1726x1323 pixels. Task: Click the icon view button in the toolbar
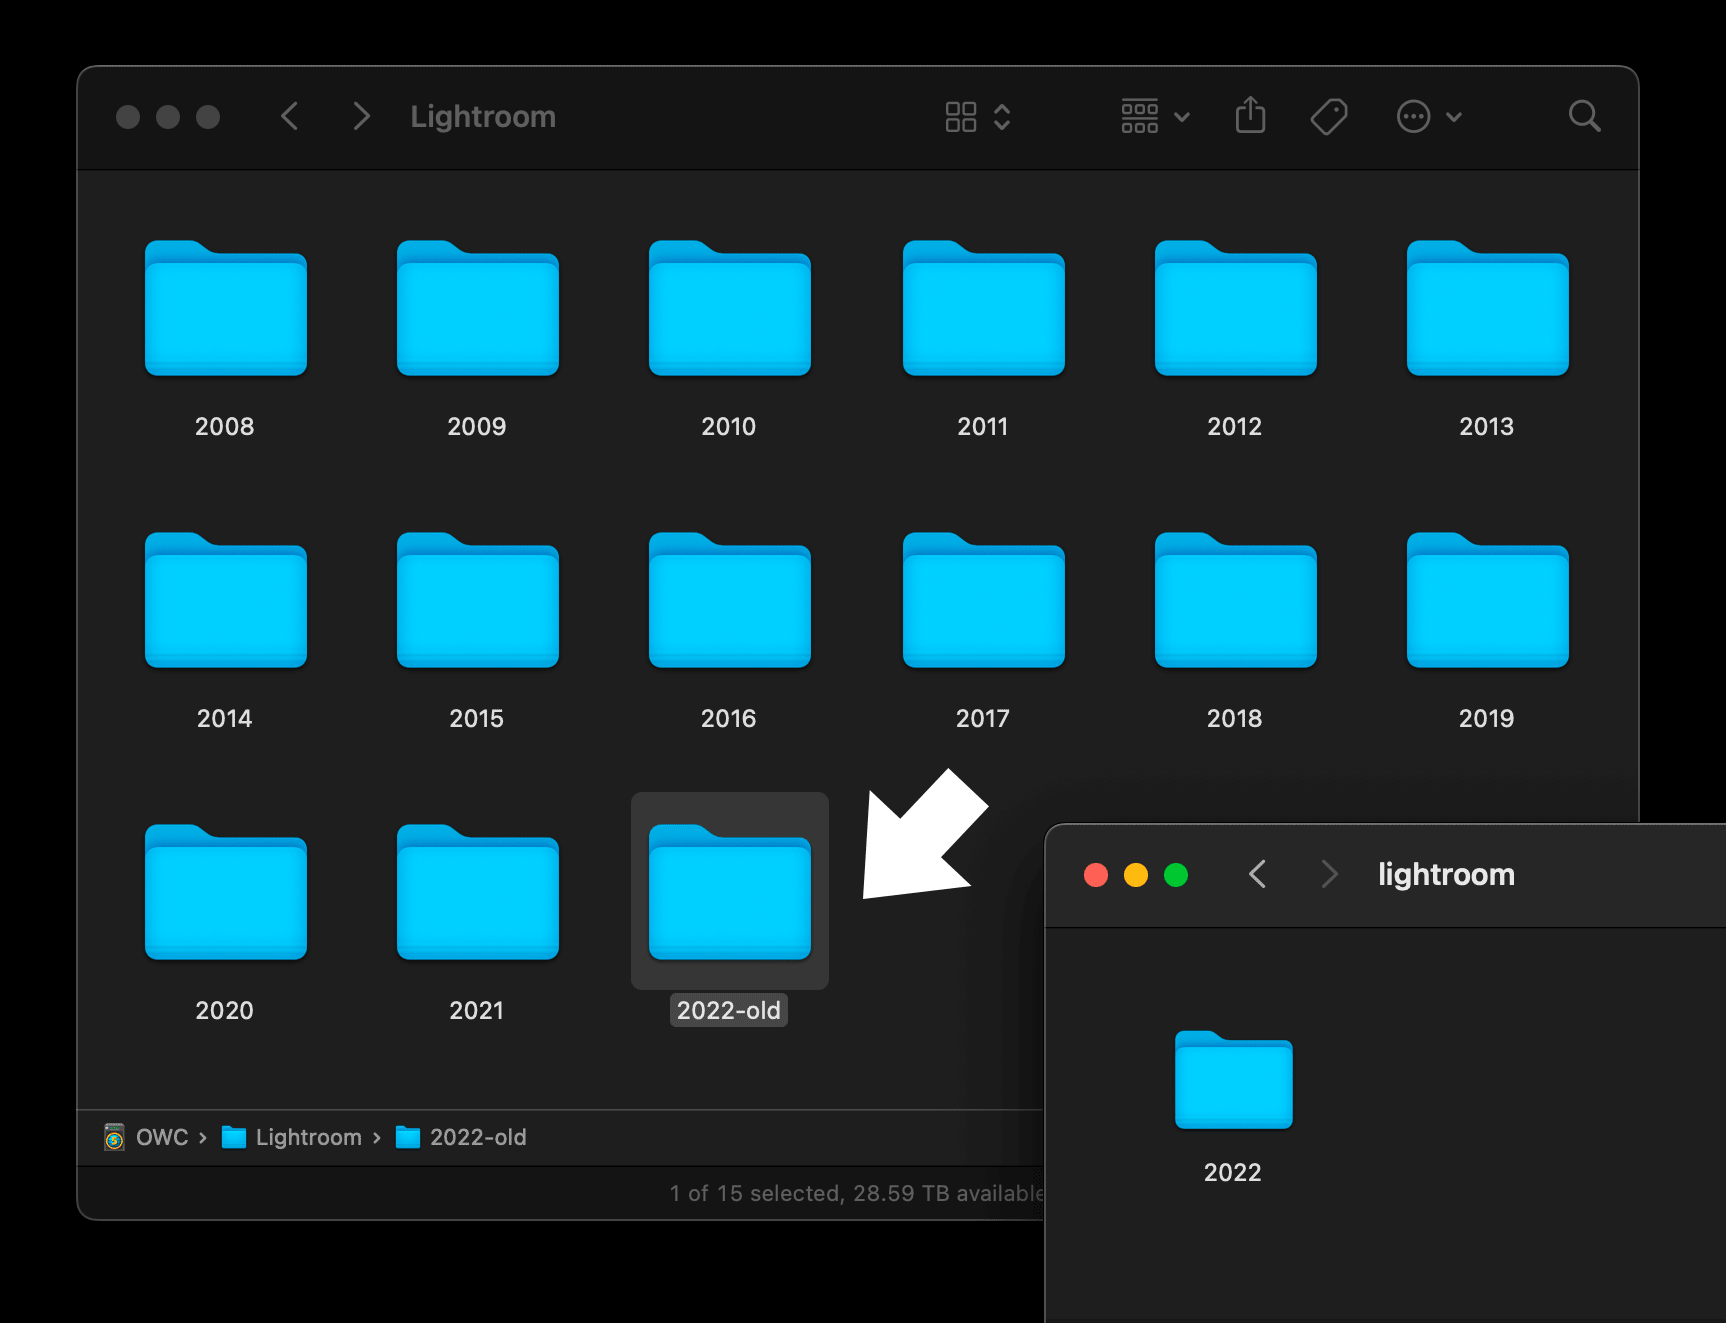point(961,116)
